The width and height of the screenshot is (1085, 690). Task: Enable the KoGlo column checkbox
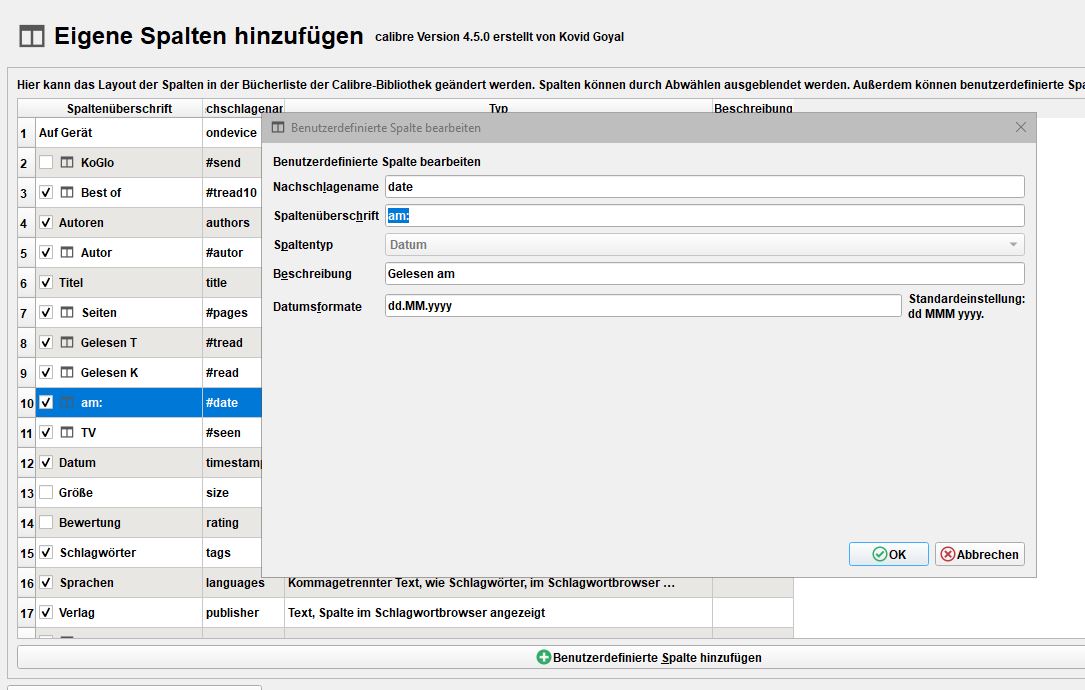(46, 162)
